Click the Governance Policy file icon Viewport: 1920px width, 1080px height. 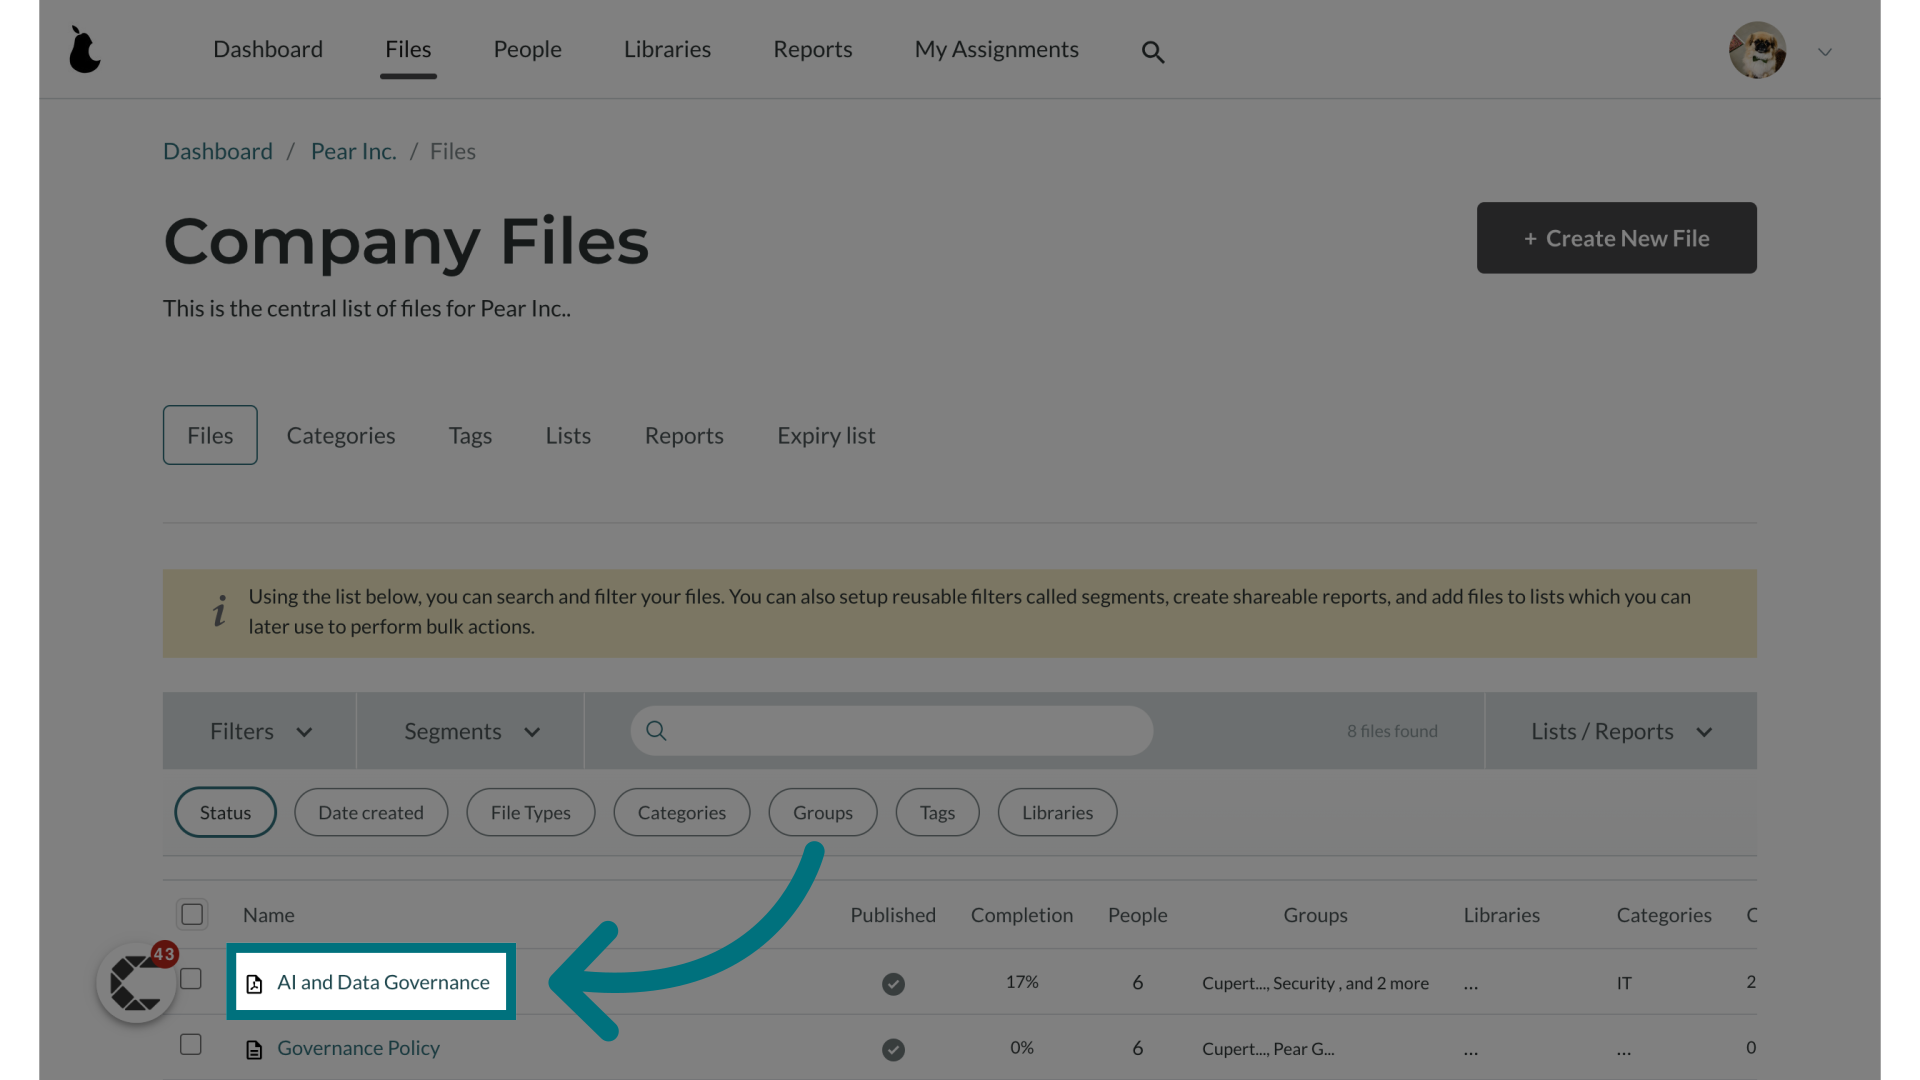tap(253, 1048)
